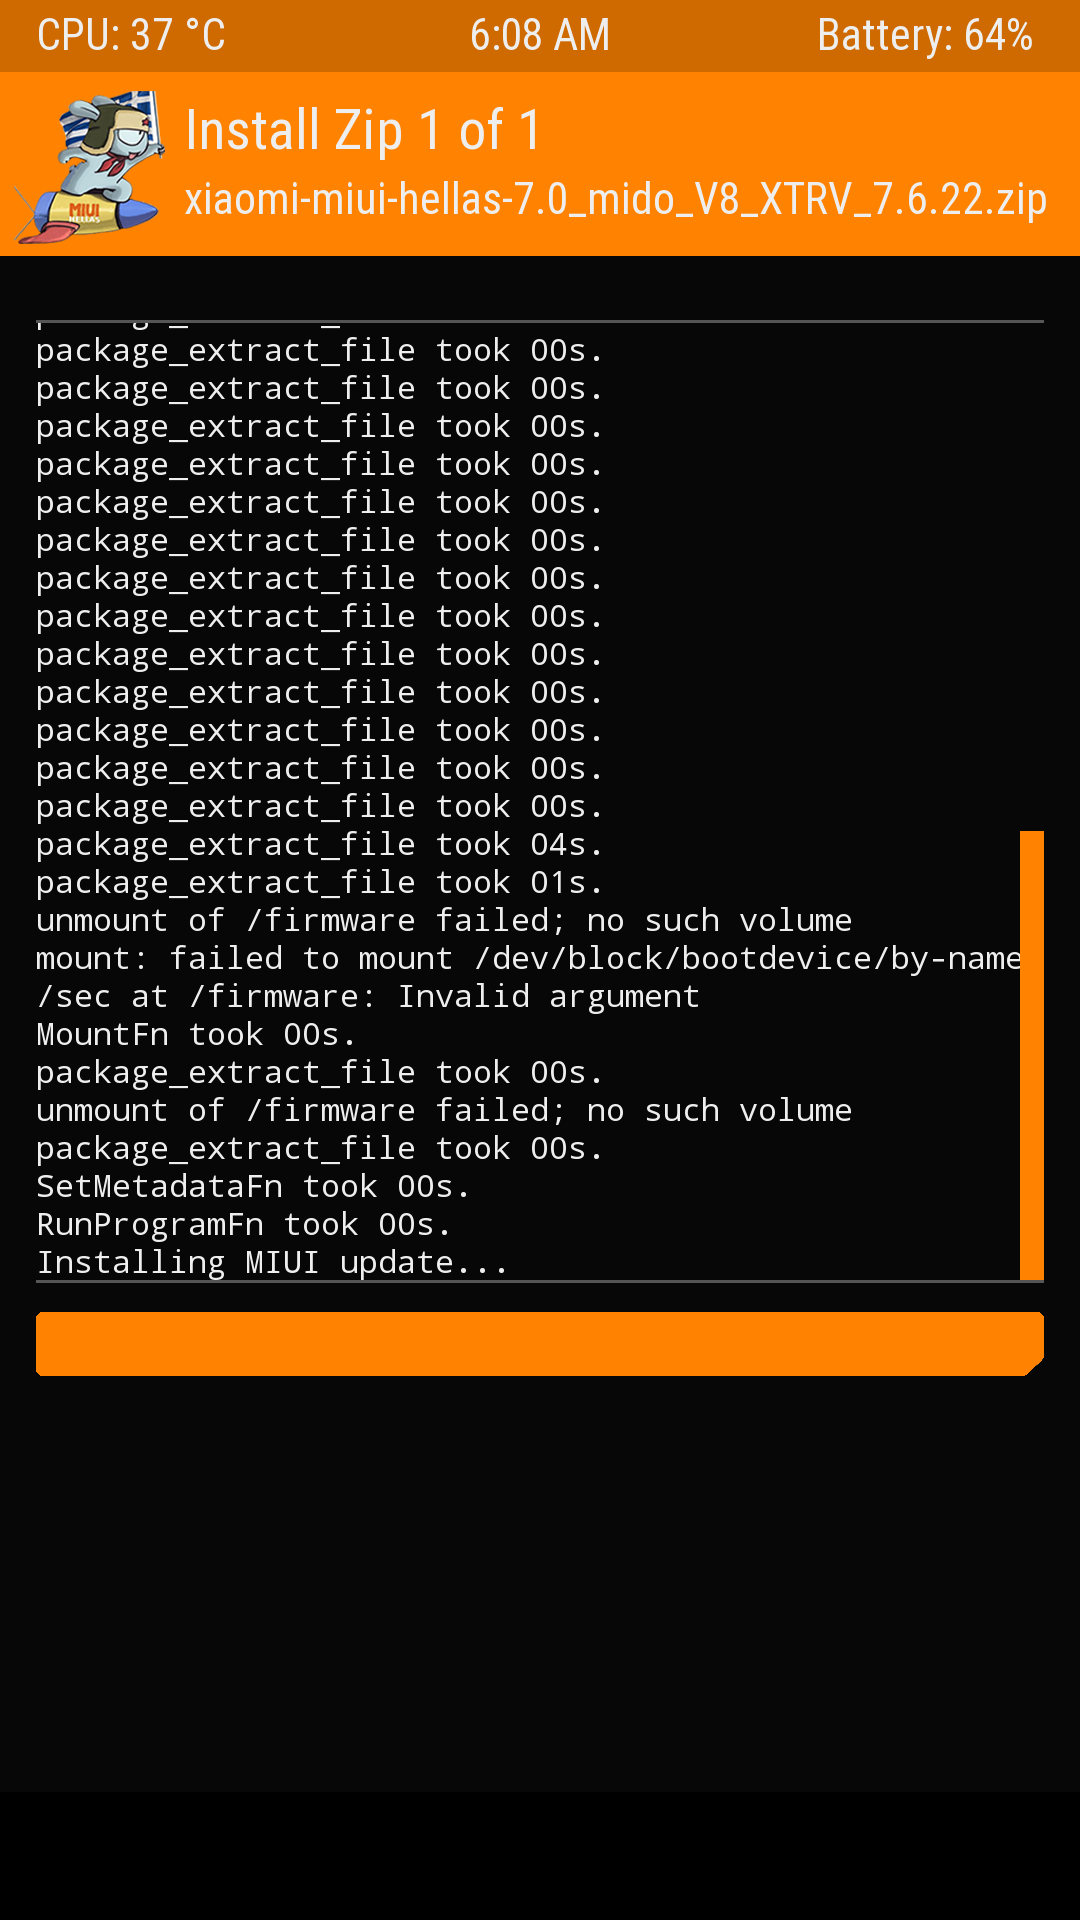Tap the notched right corner of the progress bar
The width and height of the screenshot is (1080, 1920).
(1034, 1366)
